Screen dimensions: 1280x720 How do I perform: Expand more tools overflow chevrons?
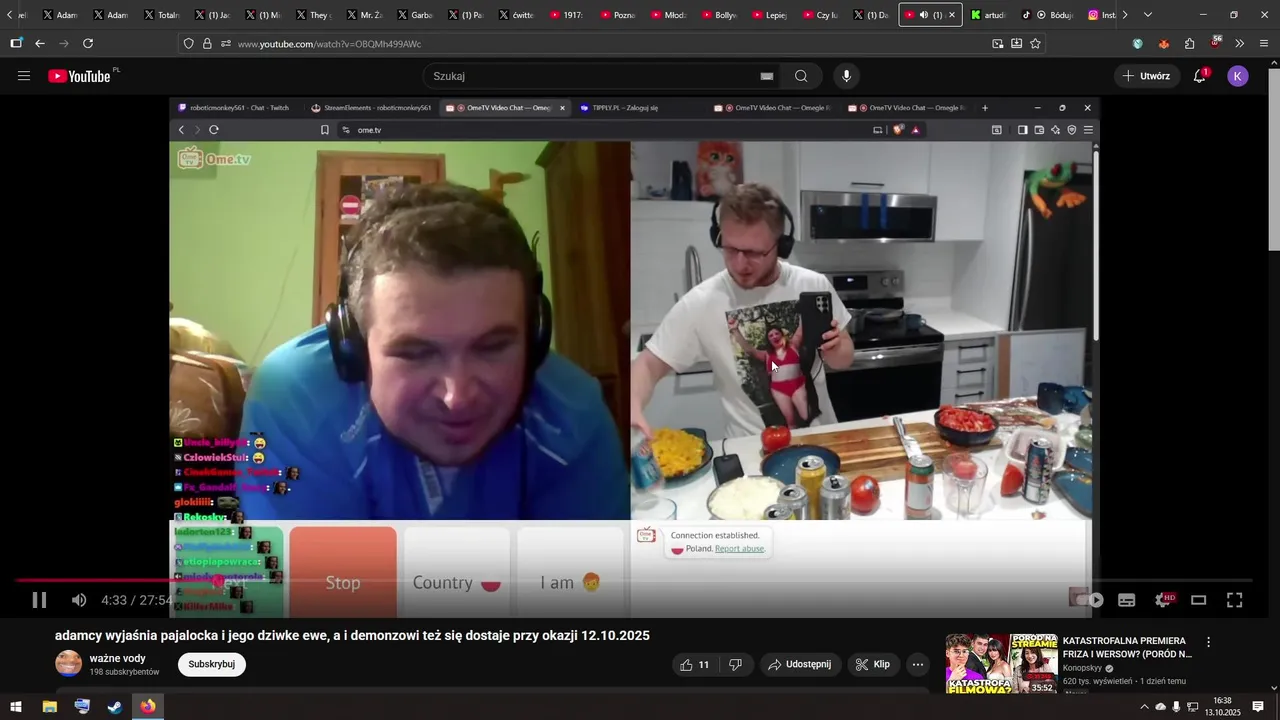tap(1240, 44)
